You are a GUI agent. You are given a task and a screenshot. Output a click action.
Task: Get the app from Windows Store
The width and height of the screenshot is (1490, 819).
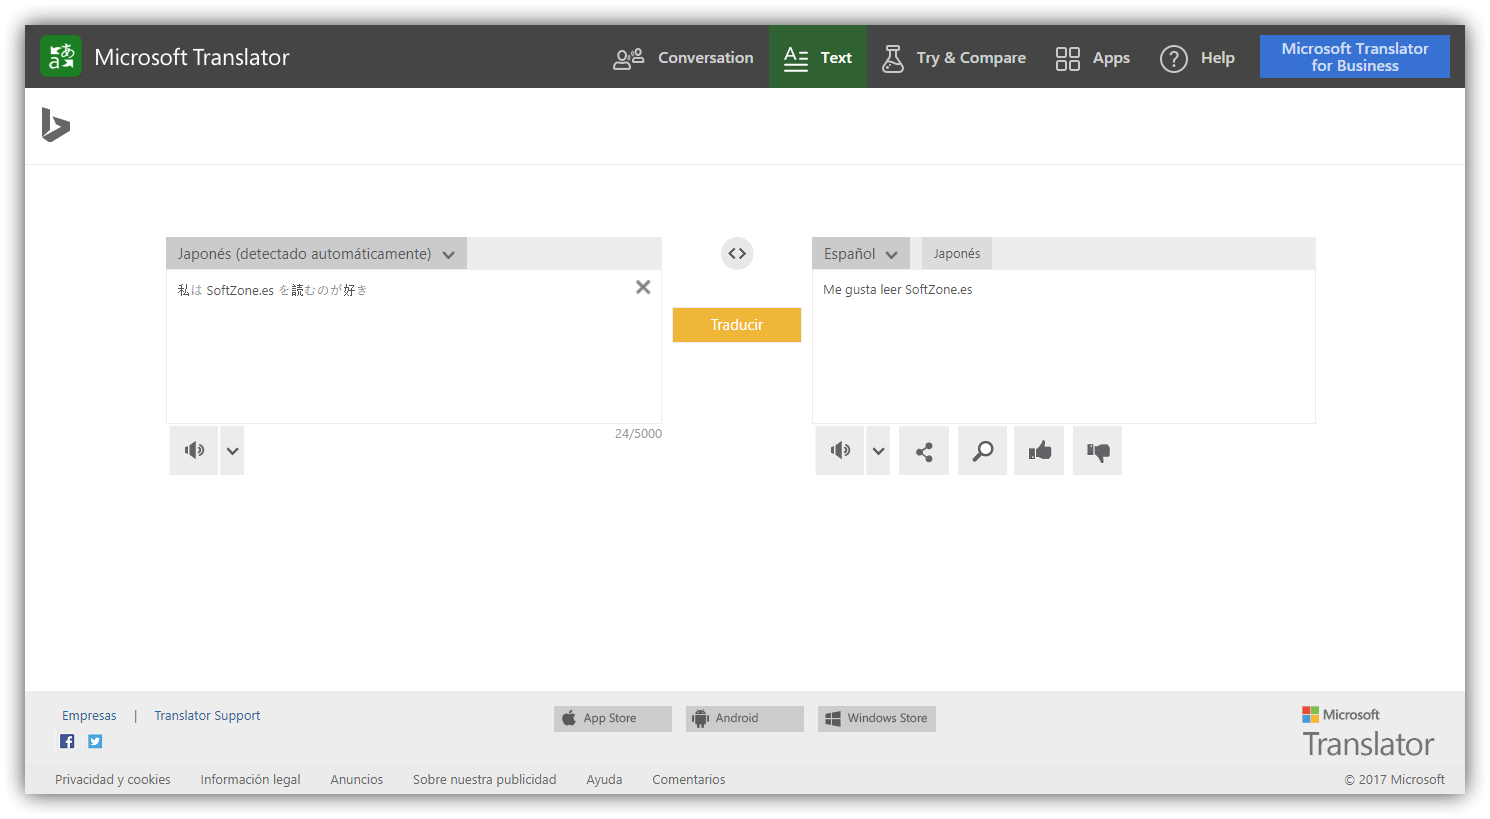pos(877,718)
